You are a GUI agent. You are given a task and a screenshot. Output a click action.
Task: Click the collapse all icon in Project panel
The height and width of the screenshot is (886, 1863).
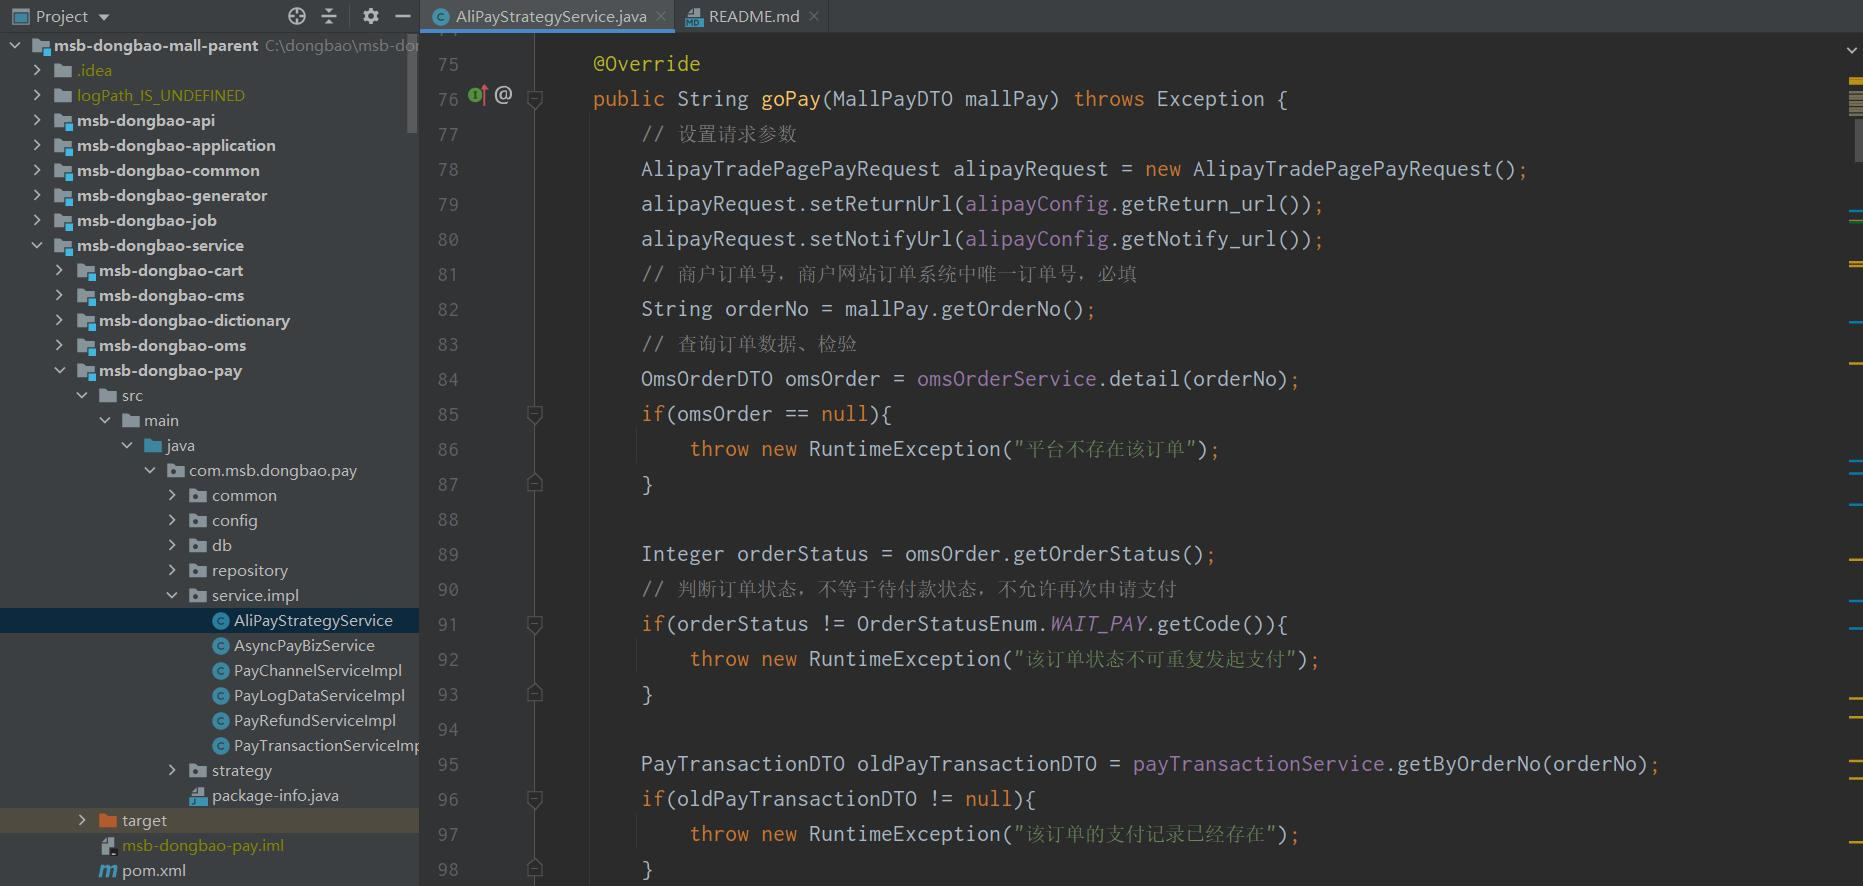(x=329, y=16)
